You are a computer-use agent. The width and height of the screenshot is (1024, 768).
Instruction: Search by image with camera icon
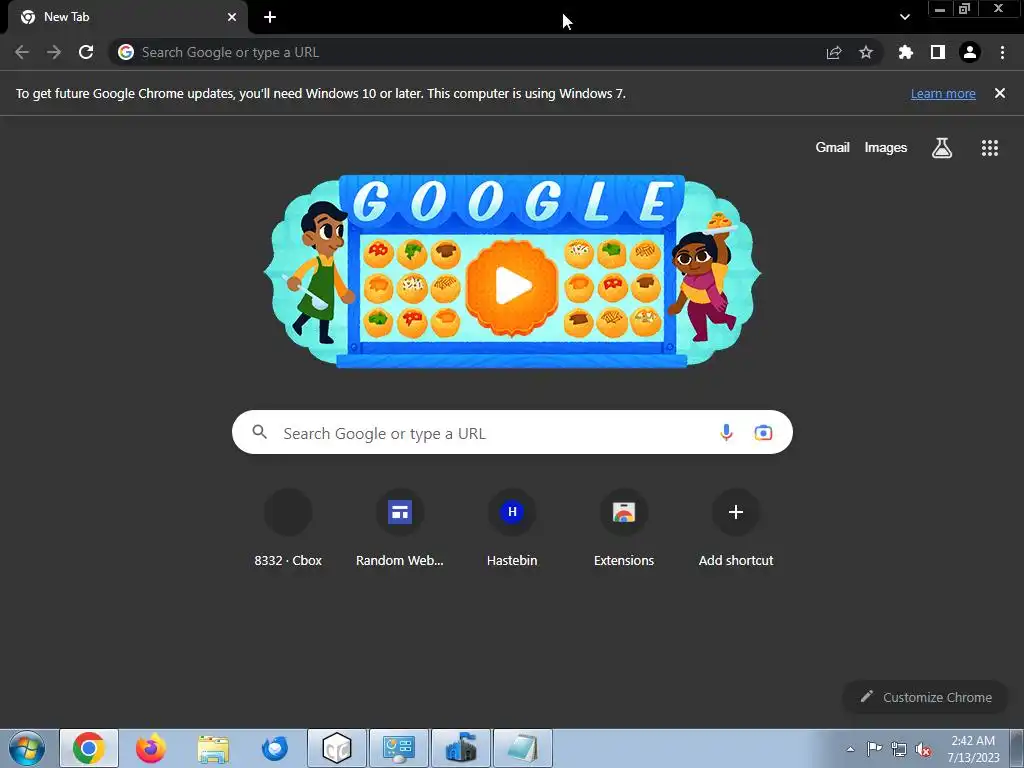(x=763, y=432)
